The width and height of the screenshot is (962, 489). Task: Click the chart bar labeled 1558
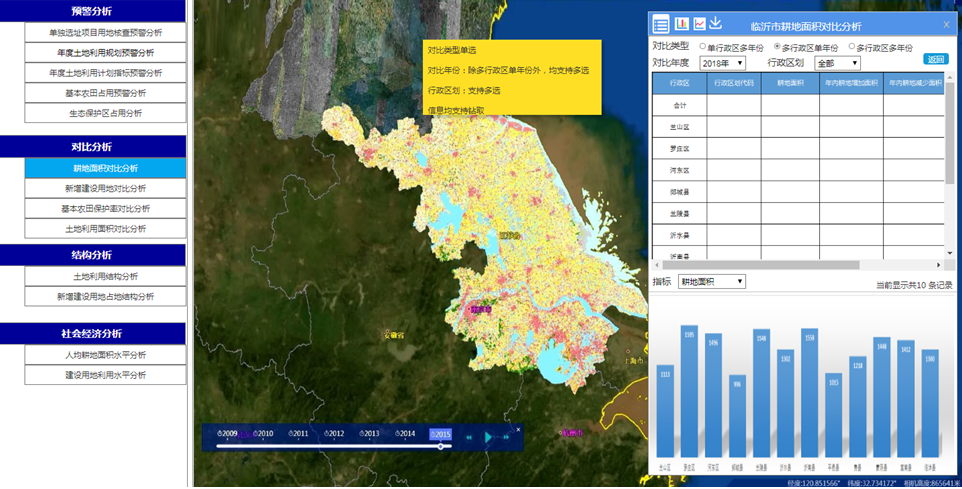click(x=809, y=393)
